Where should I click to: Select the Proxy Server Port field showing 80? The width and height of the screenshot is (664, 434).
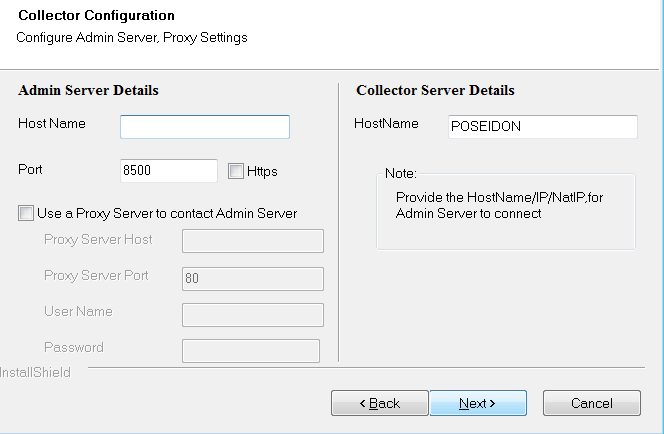click(x=253, y=279)
